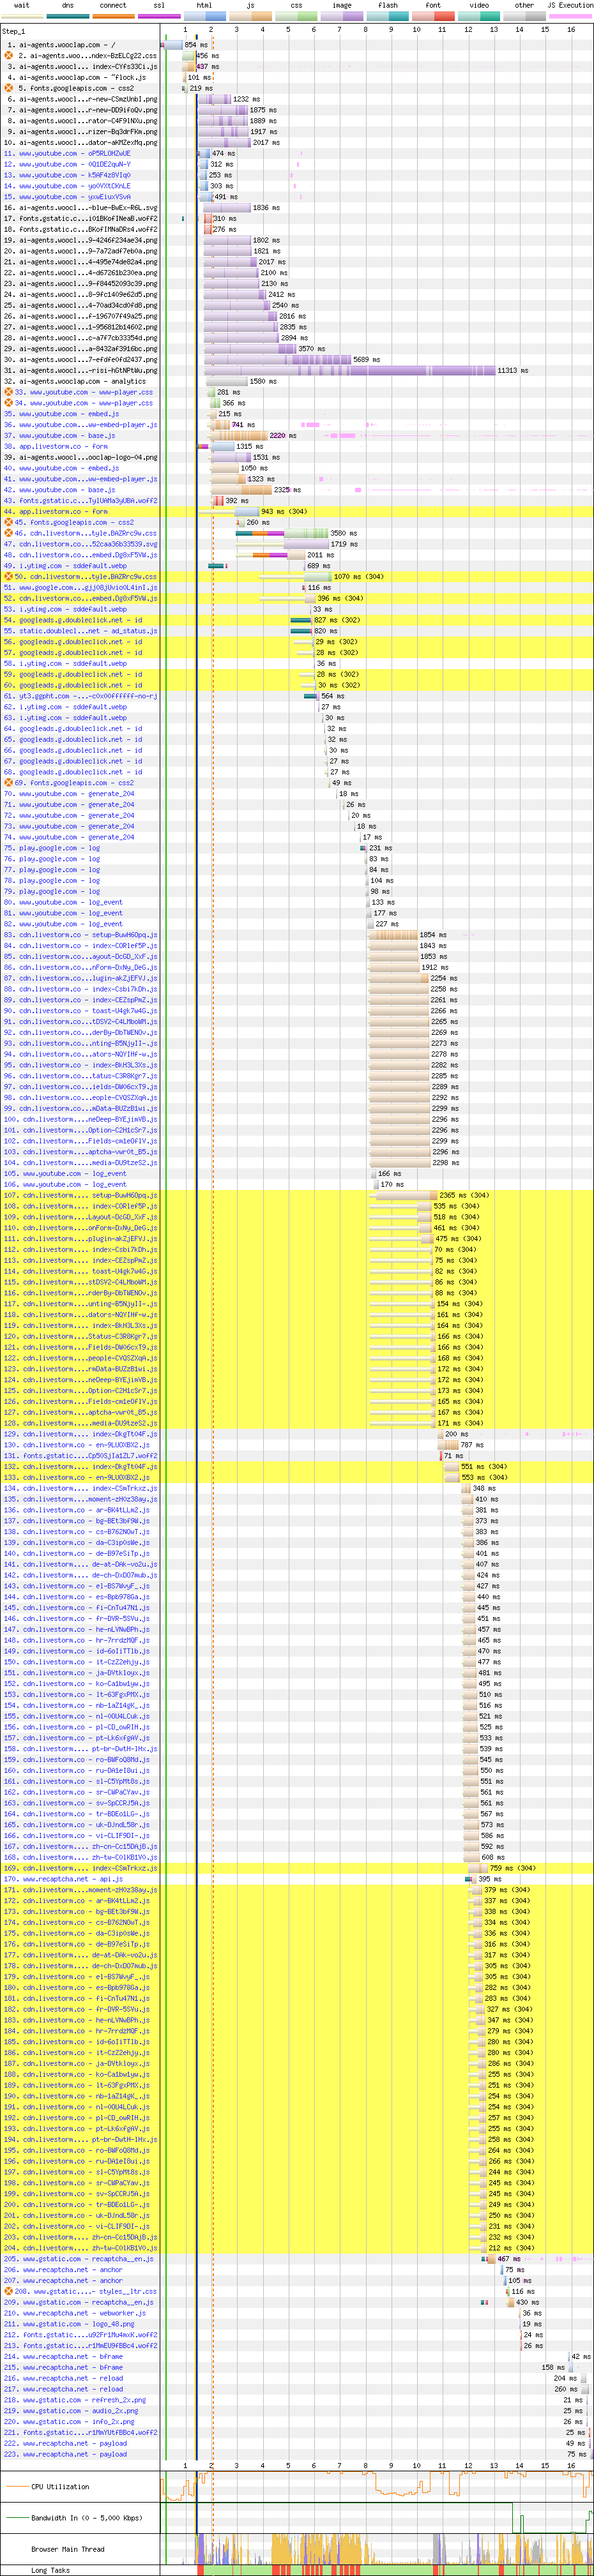Click the 'js' legend color swatch

250,16
